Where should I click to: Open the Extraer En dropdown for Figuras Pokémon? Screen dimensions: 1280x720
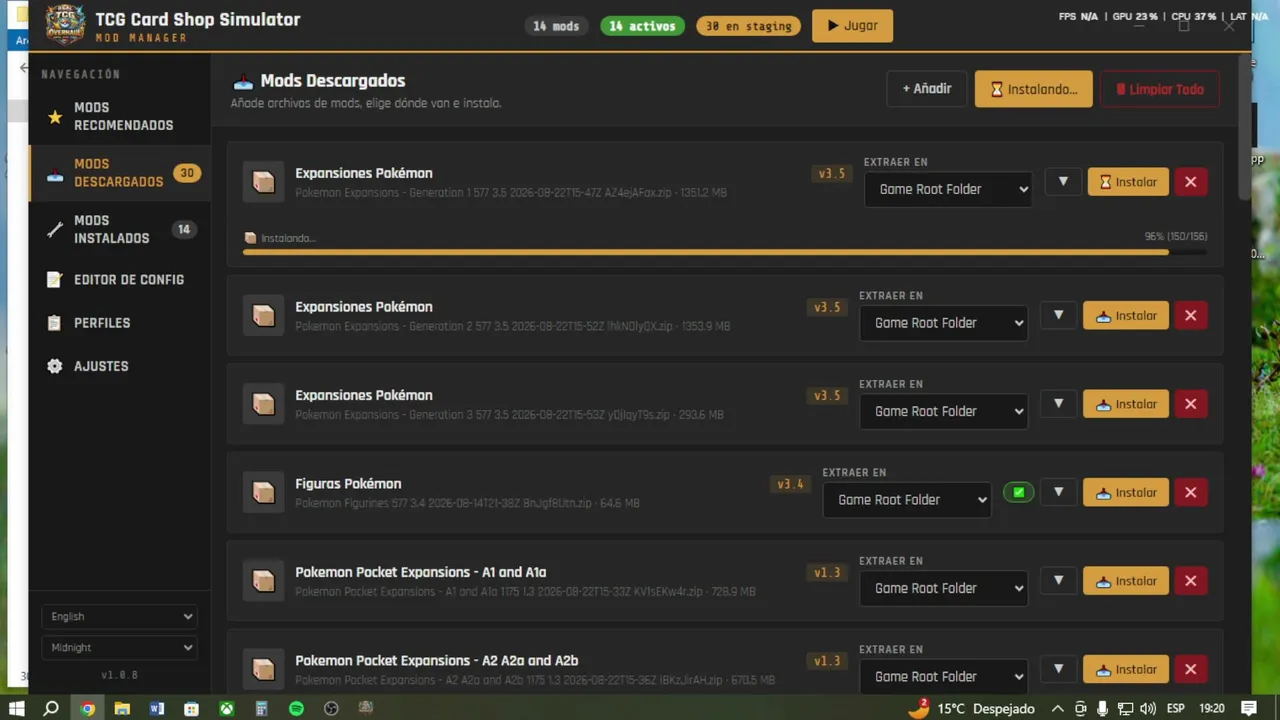point(907,500)
